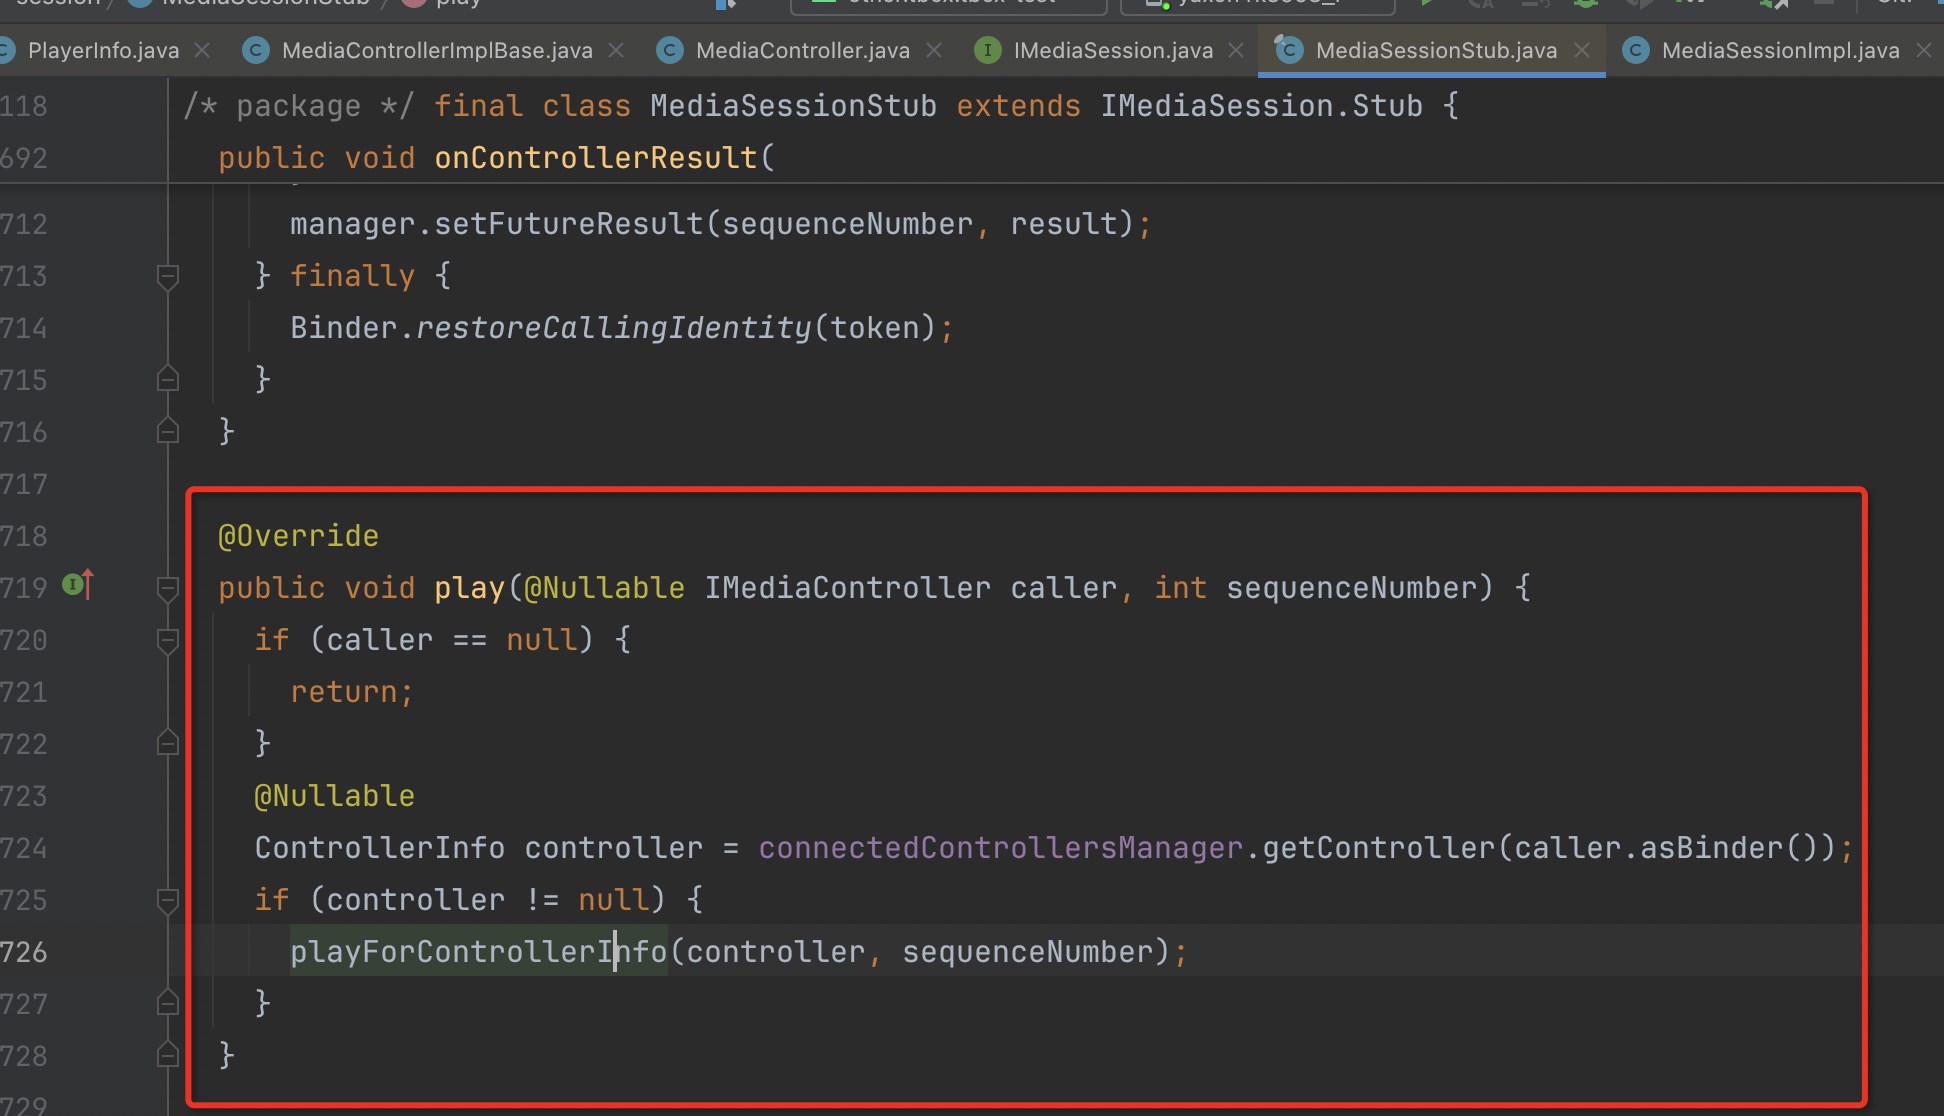1944x1116 pixels.
Task: Close the MediaSessionStub.java tab
Action: [x=1582, y=50]
